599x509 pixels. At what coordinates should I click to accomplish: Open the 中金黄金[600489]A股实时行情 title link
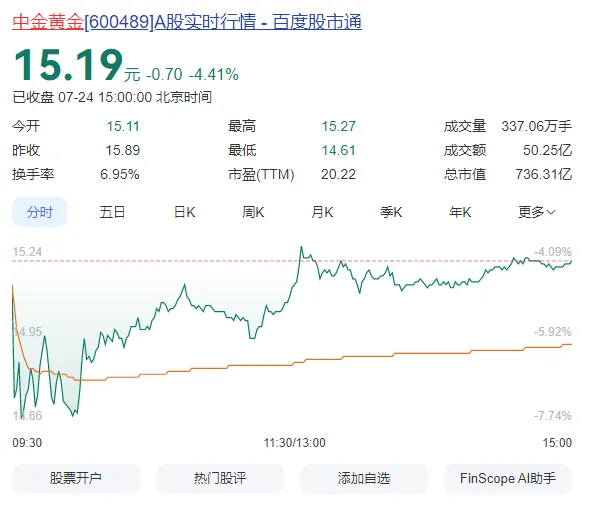coord(187,22)
